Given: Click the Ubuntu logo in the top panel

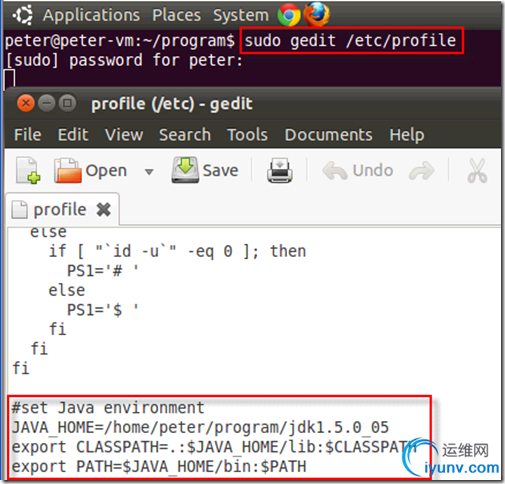Looking at the screenshot, I should pyautogui.click(x=23, y=15).
